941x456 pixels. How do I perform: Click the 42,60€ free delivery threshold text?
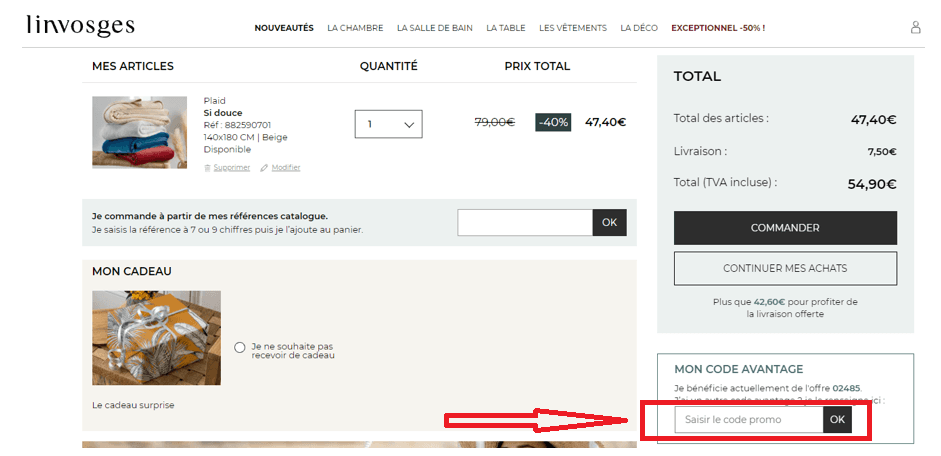768,302
